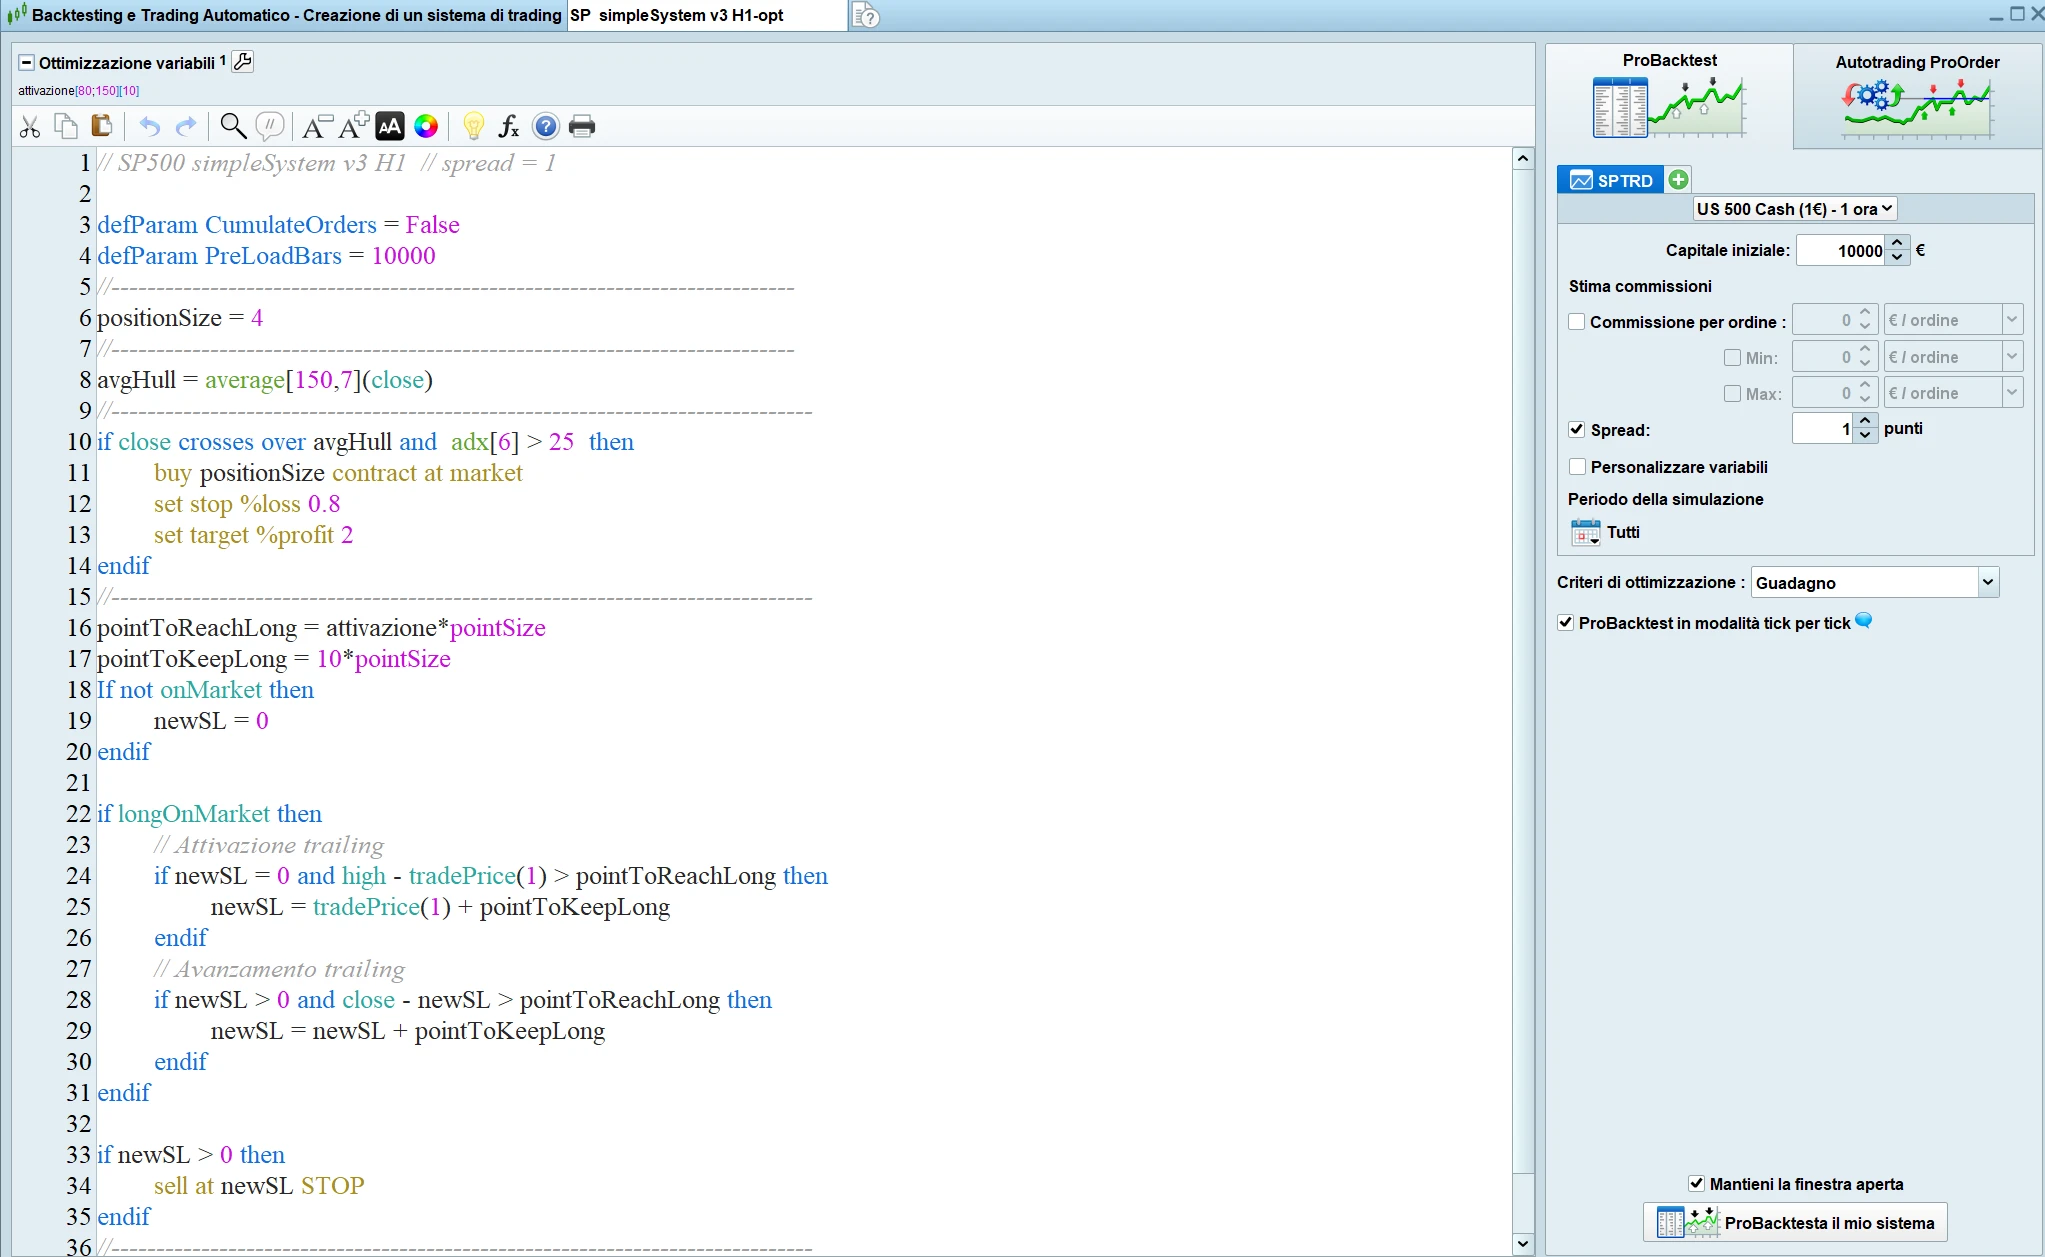Screen dimensions: 2045x1257
Task: Click line 8 avgHull average definition
Action: coord(265,380)
